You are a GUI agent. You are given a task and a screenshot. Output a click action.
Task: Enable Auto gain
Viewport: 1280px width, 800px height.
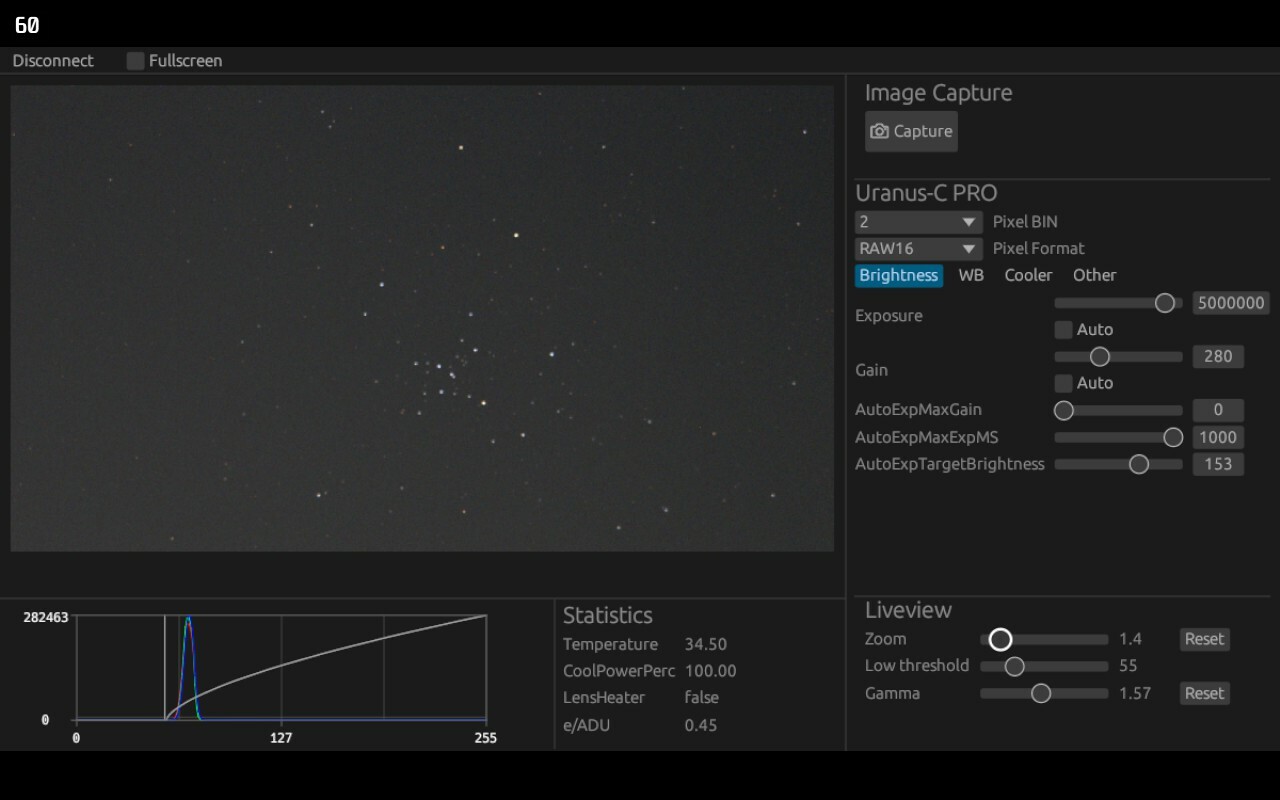tap(1064, 383)
